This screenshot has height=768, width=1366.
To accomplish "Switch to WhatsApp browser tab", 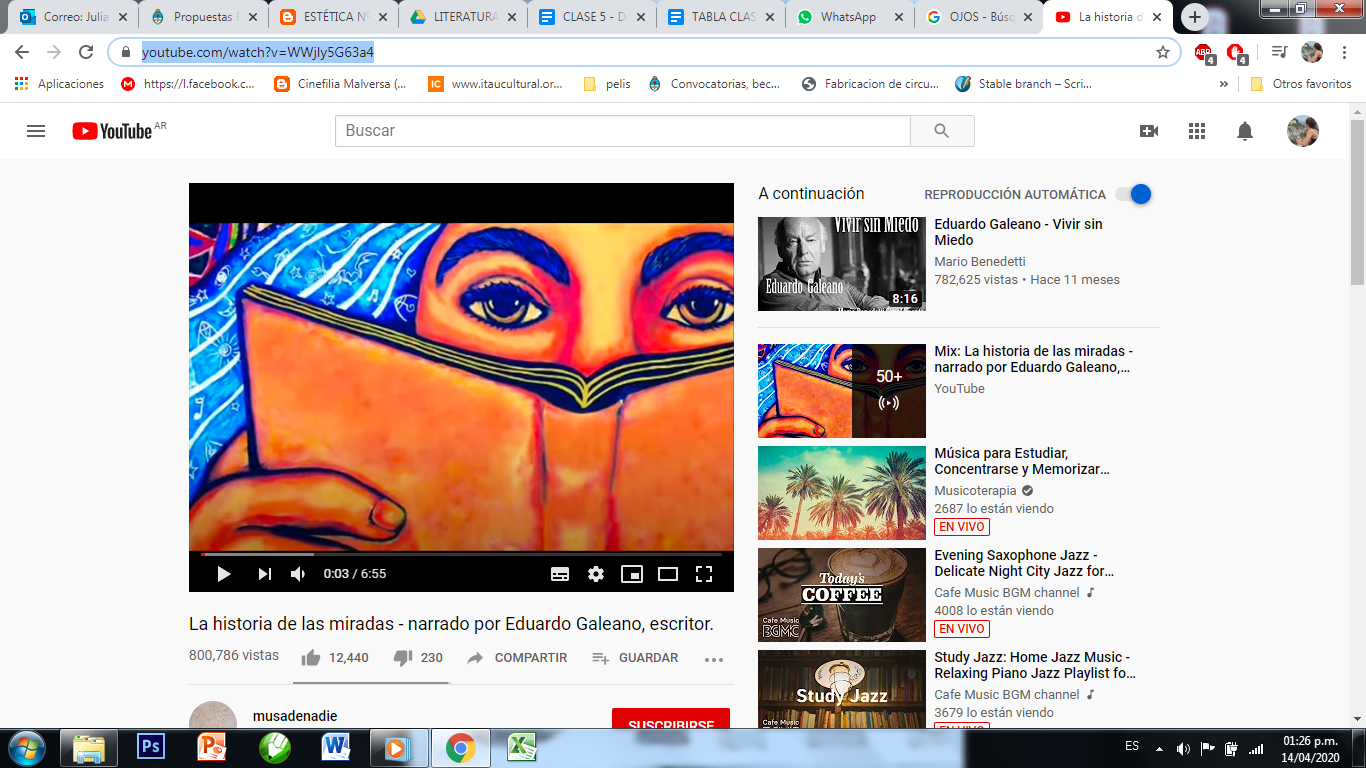I will click(849, 17).
